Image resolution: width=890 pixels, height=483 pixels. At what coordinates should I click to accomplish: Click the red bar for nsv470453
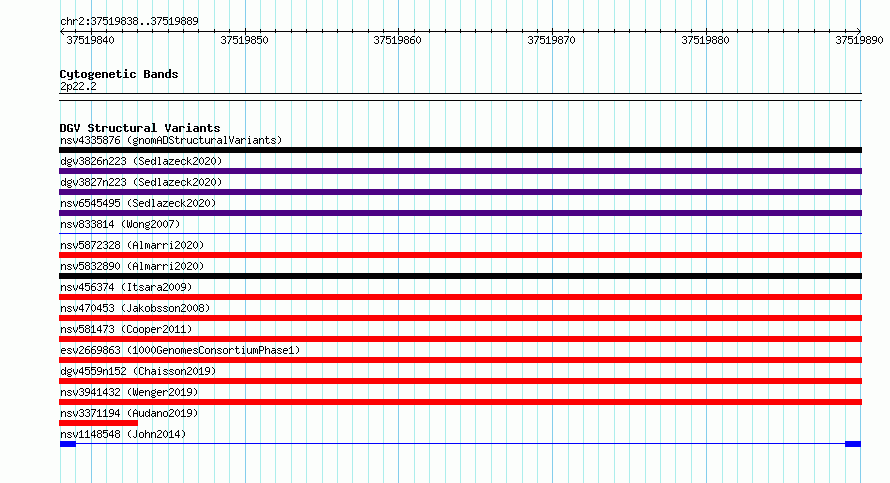pyautogui.click(x=460, y=318)
